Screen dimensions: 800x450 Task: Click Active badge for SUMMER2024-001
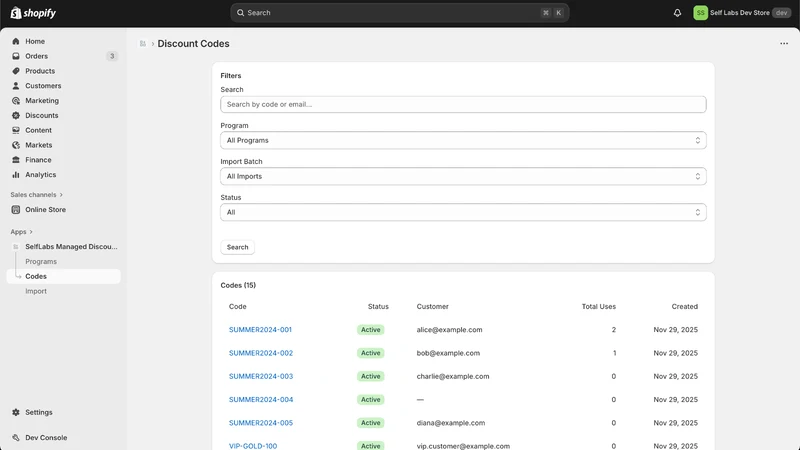pos(370,330)
